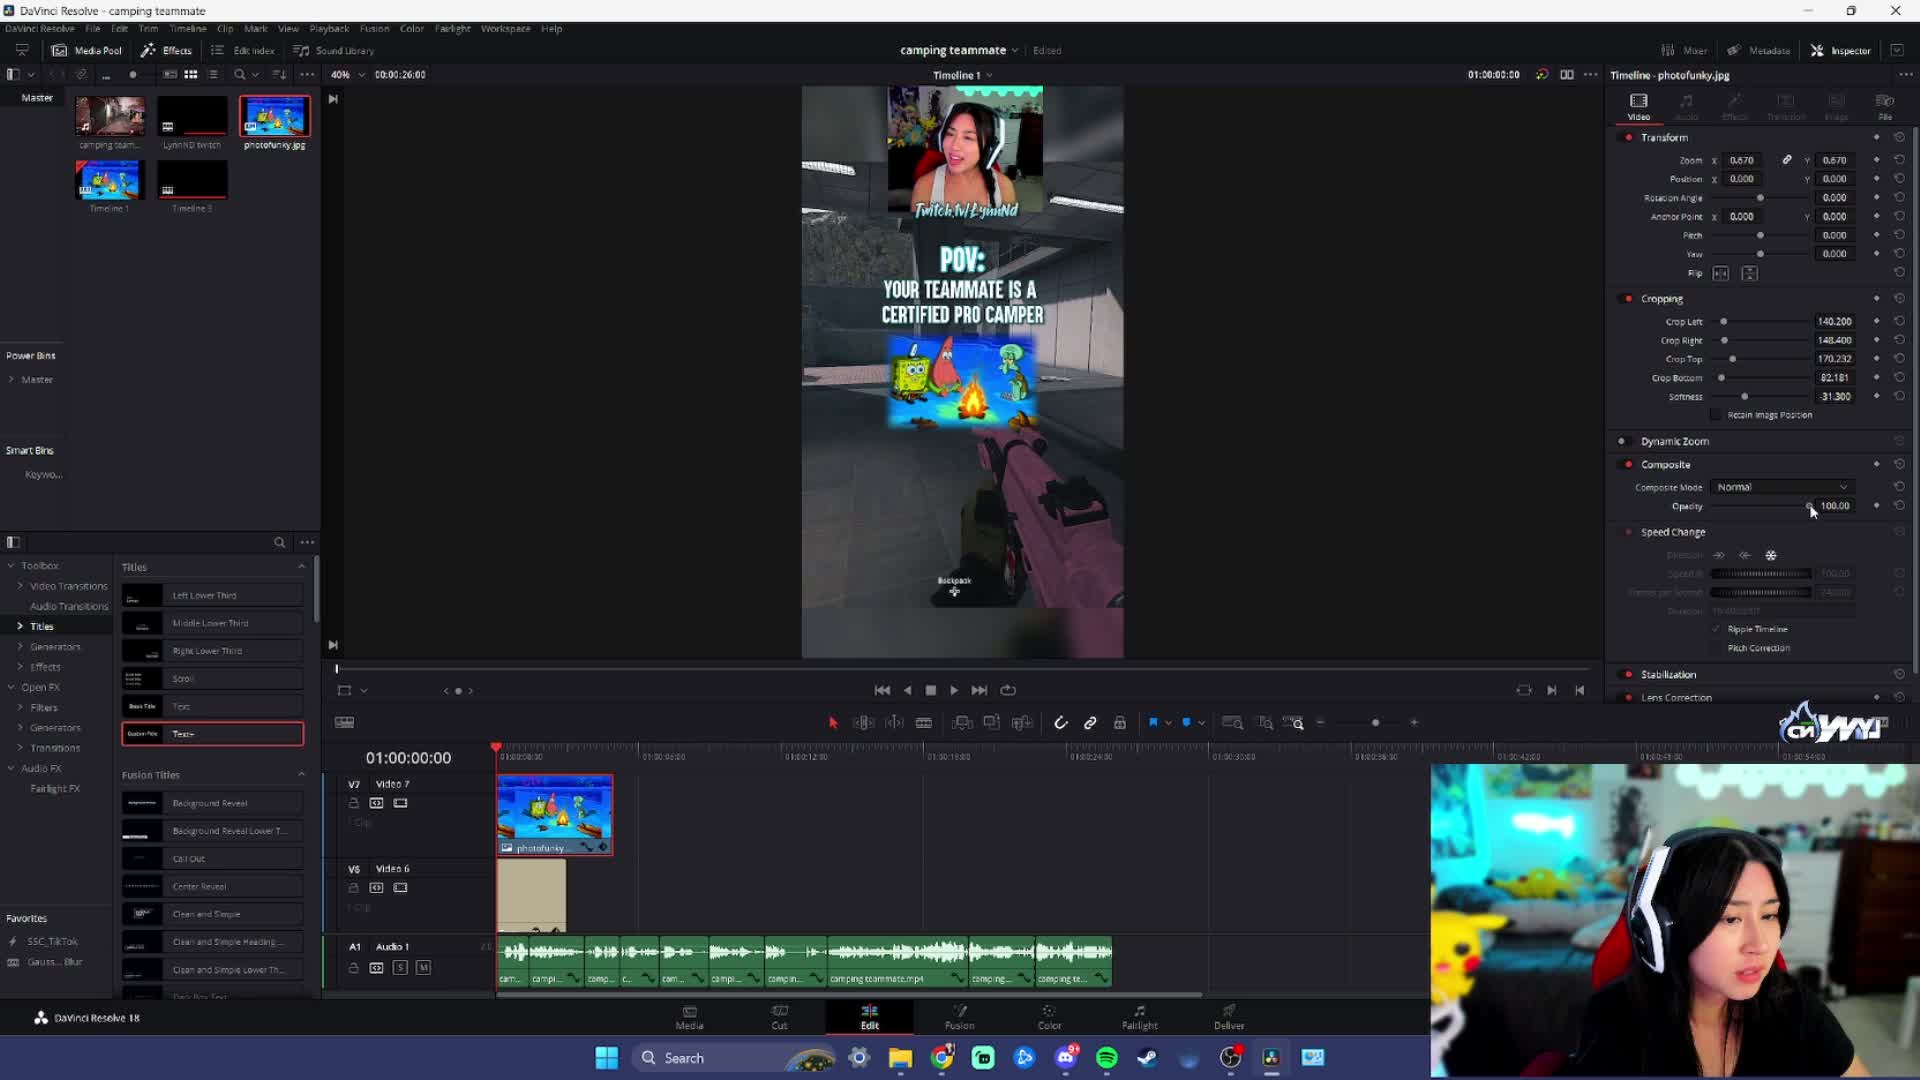
Task: Expand the Video Transitions tree item
Action: 20,586
